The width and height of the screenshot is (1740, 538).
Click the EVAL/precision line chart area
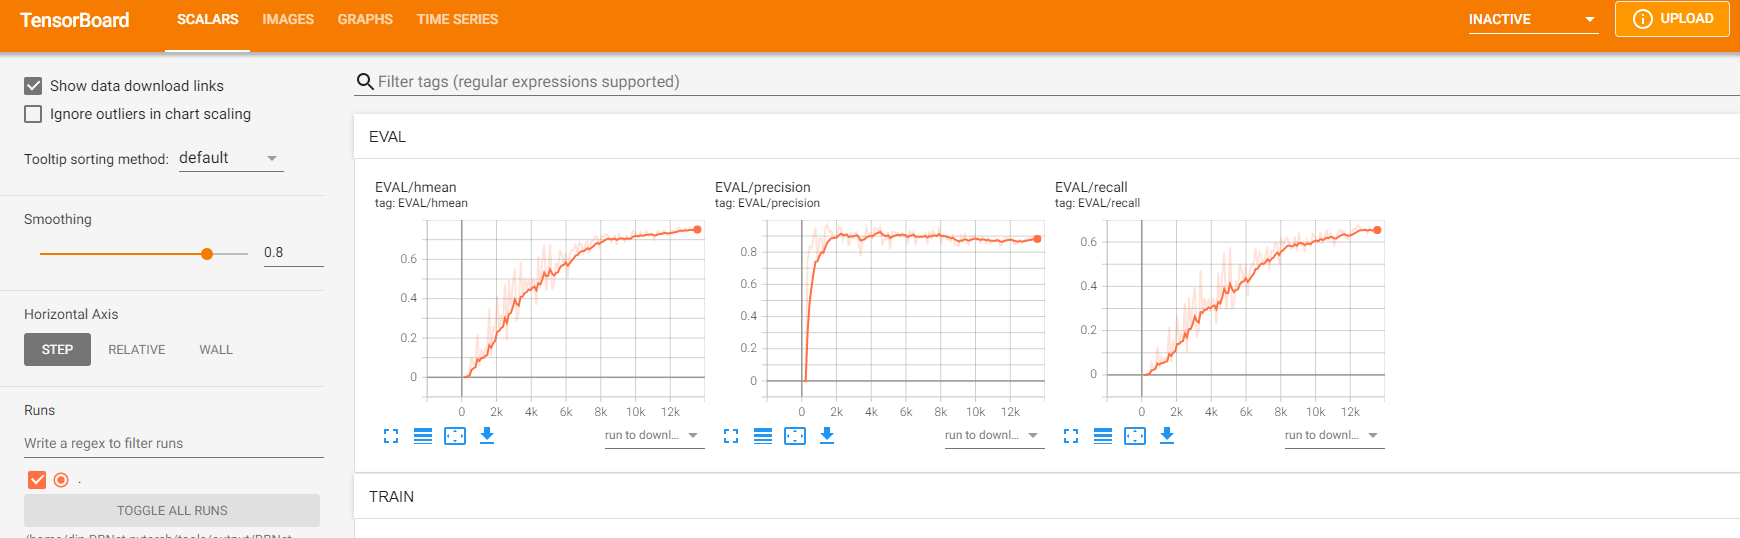coord(905,309)
